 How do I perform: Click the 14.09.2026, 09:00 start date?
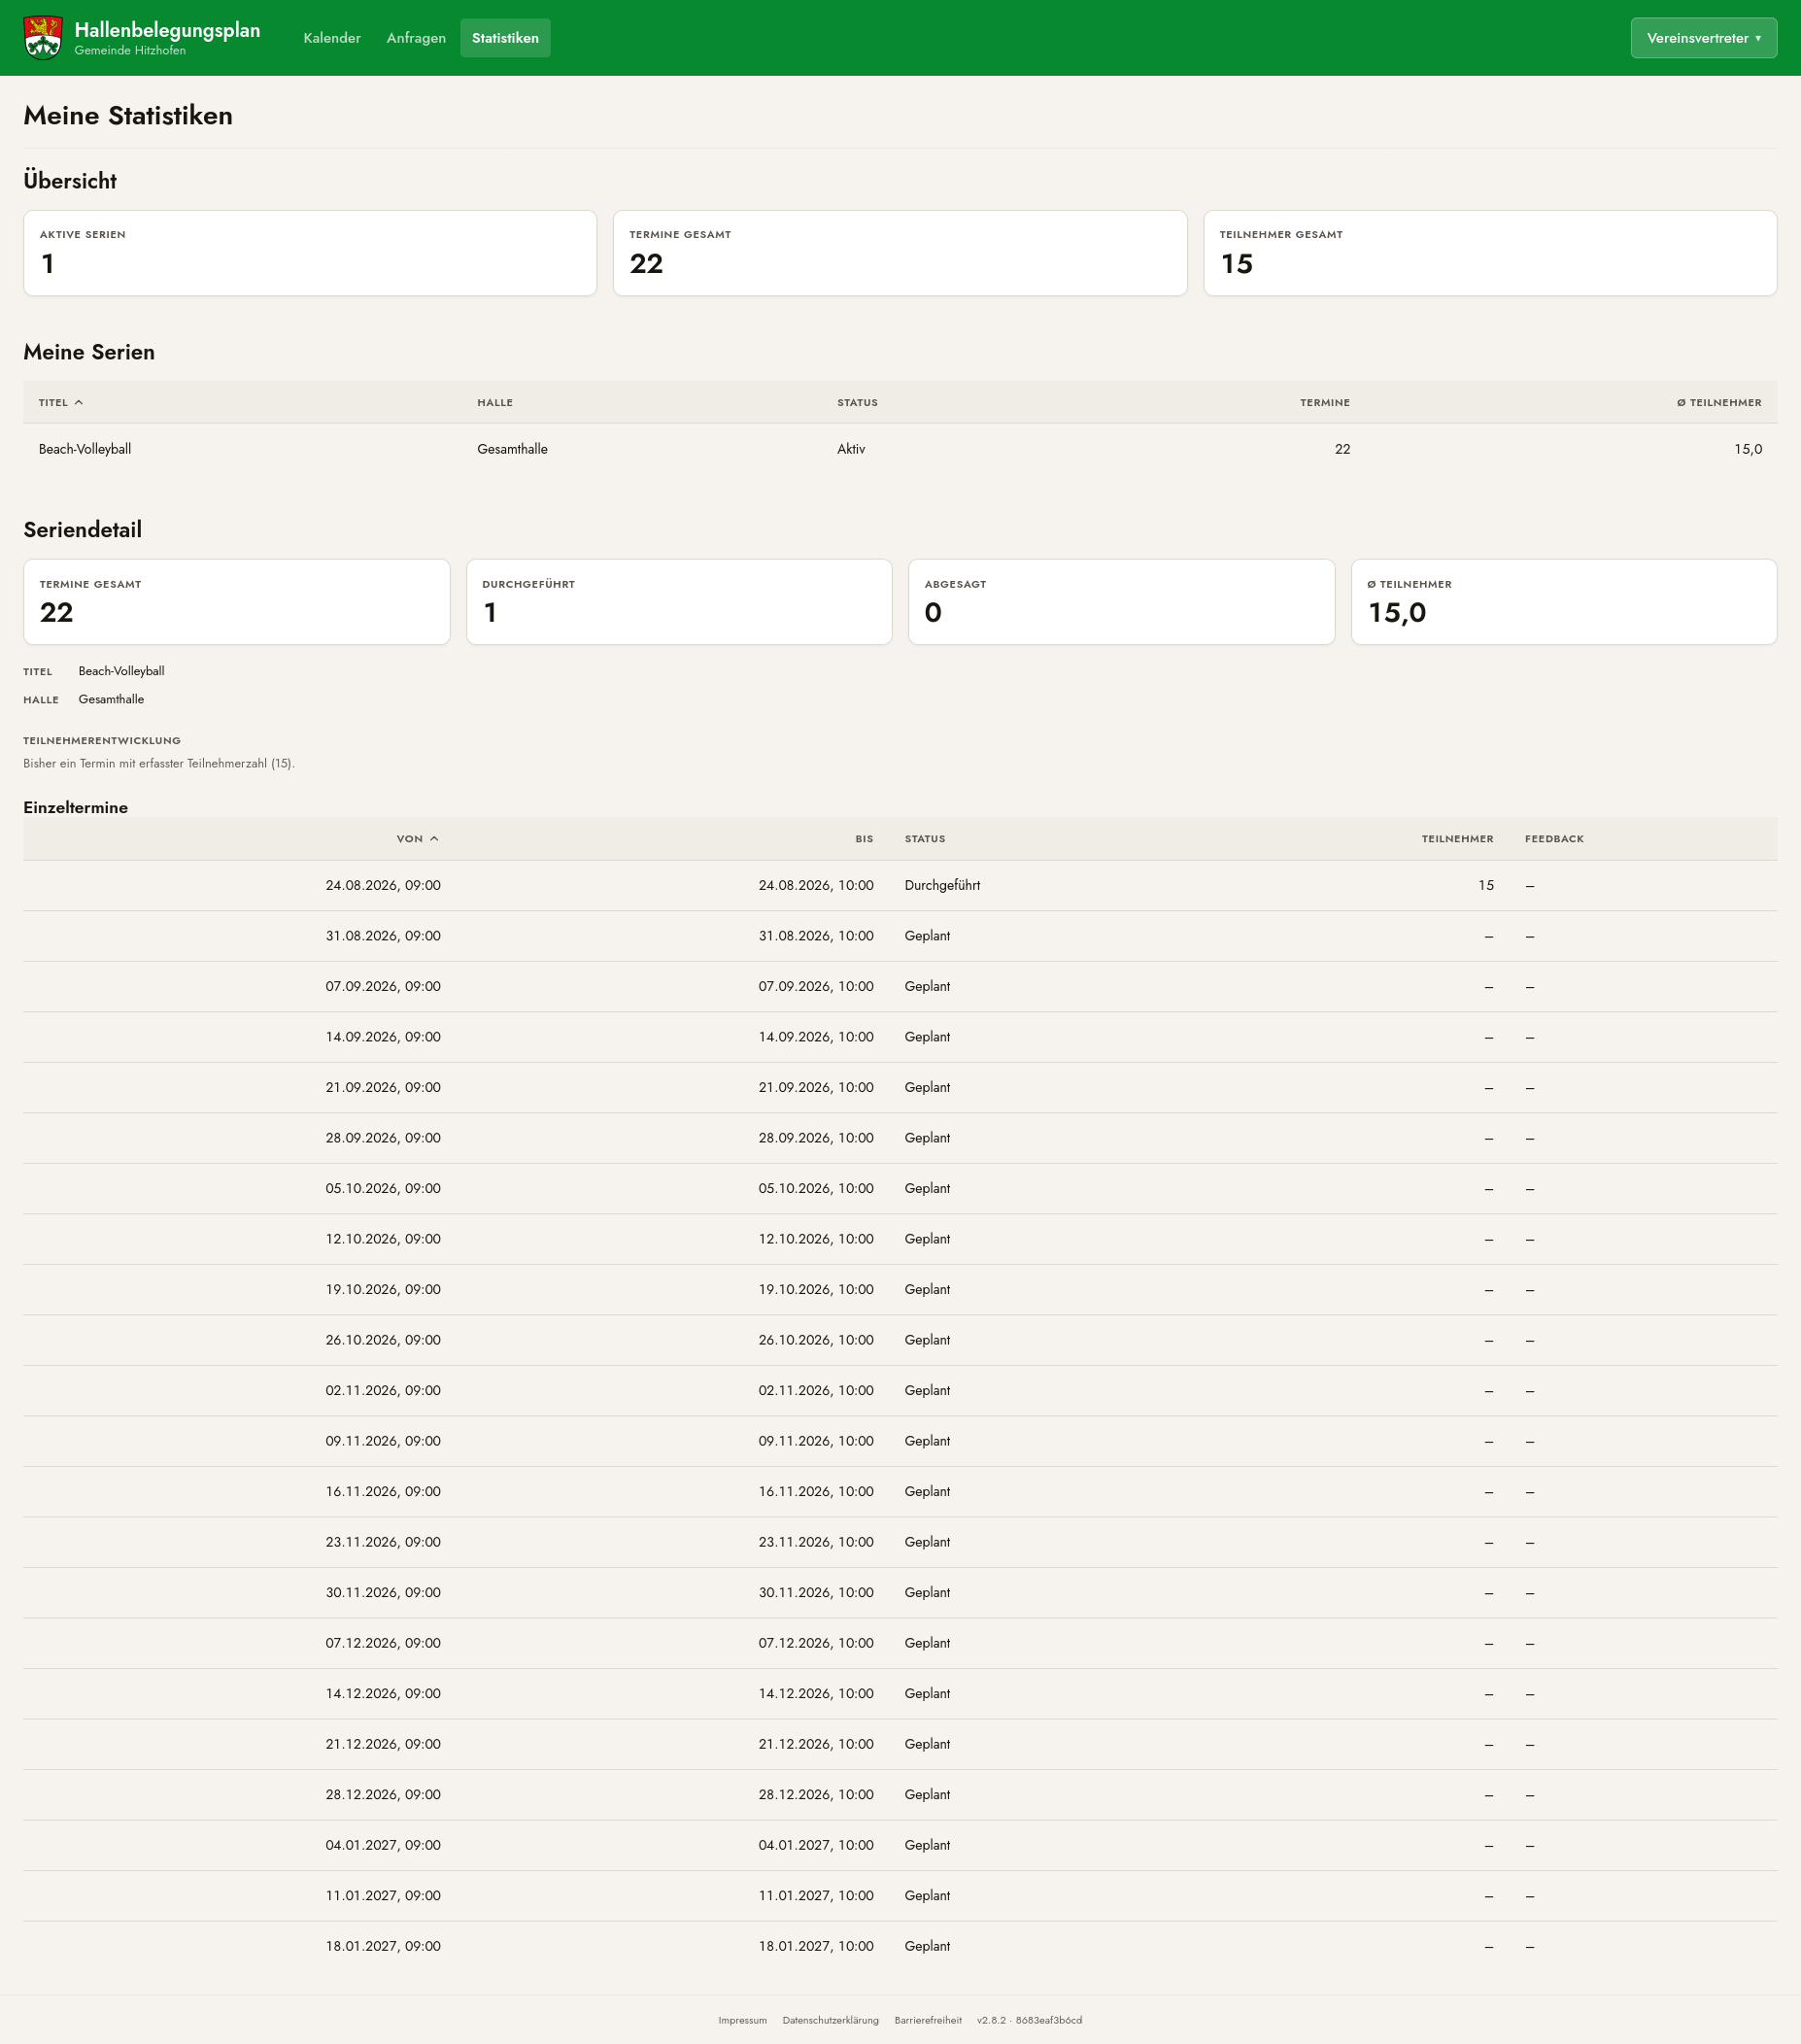click(x=383, y=1037)
